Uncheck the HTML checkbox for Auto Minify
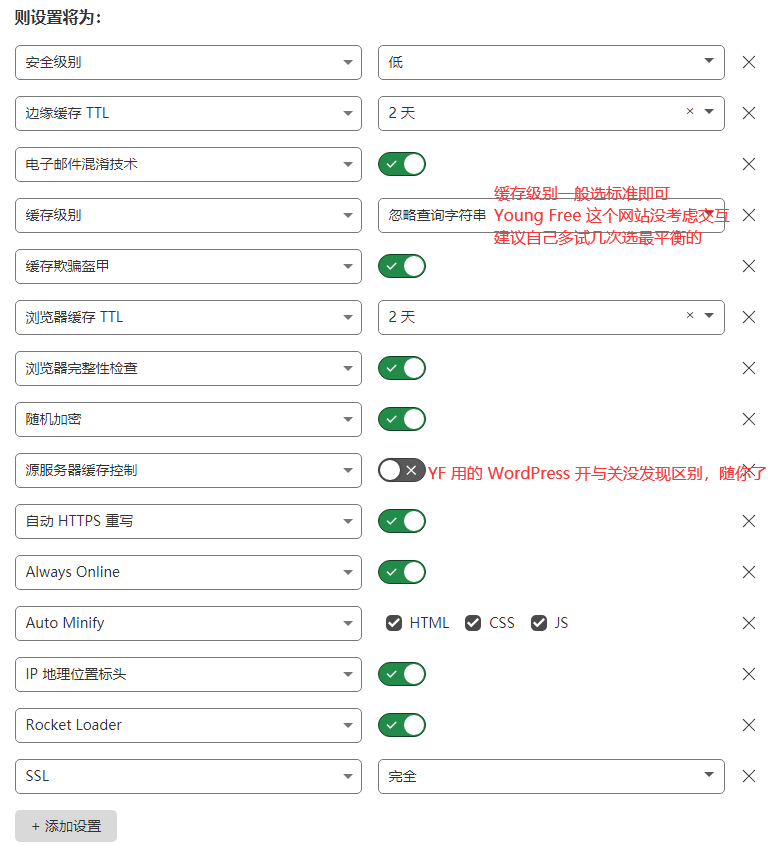 coord(394,623)
